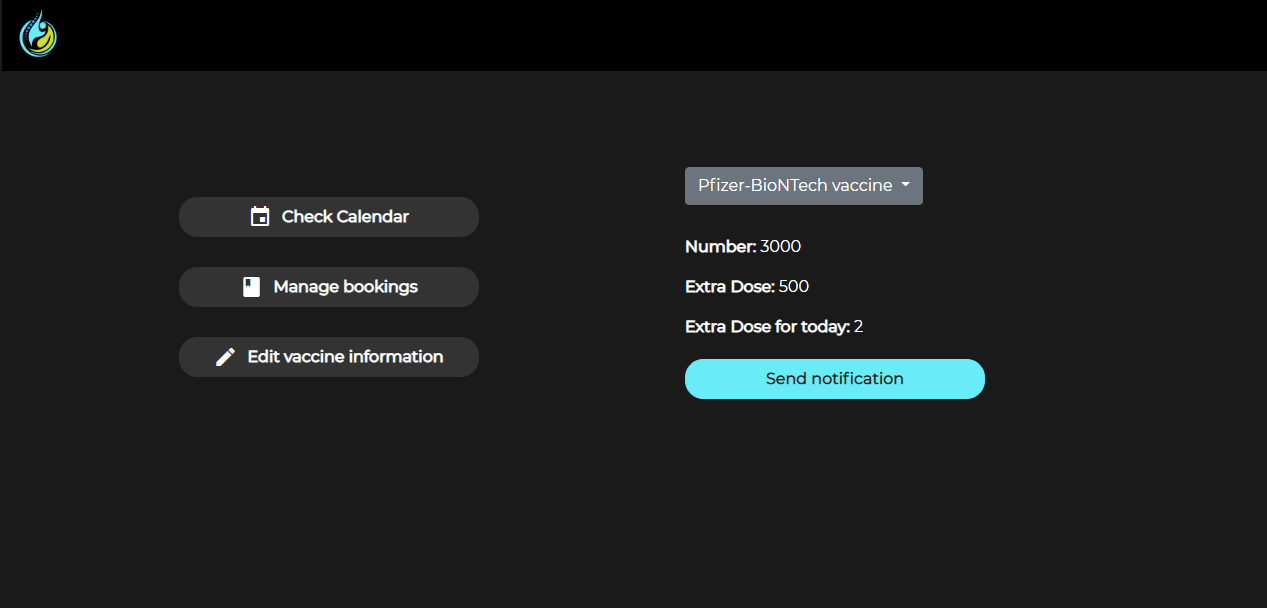Click the calendar icon beside Check Calendar
The width and height of the screenshot is (1267, 608).
coord(260,217)
